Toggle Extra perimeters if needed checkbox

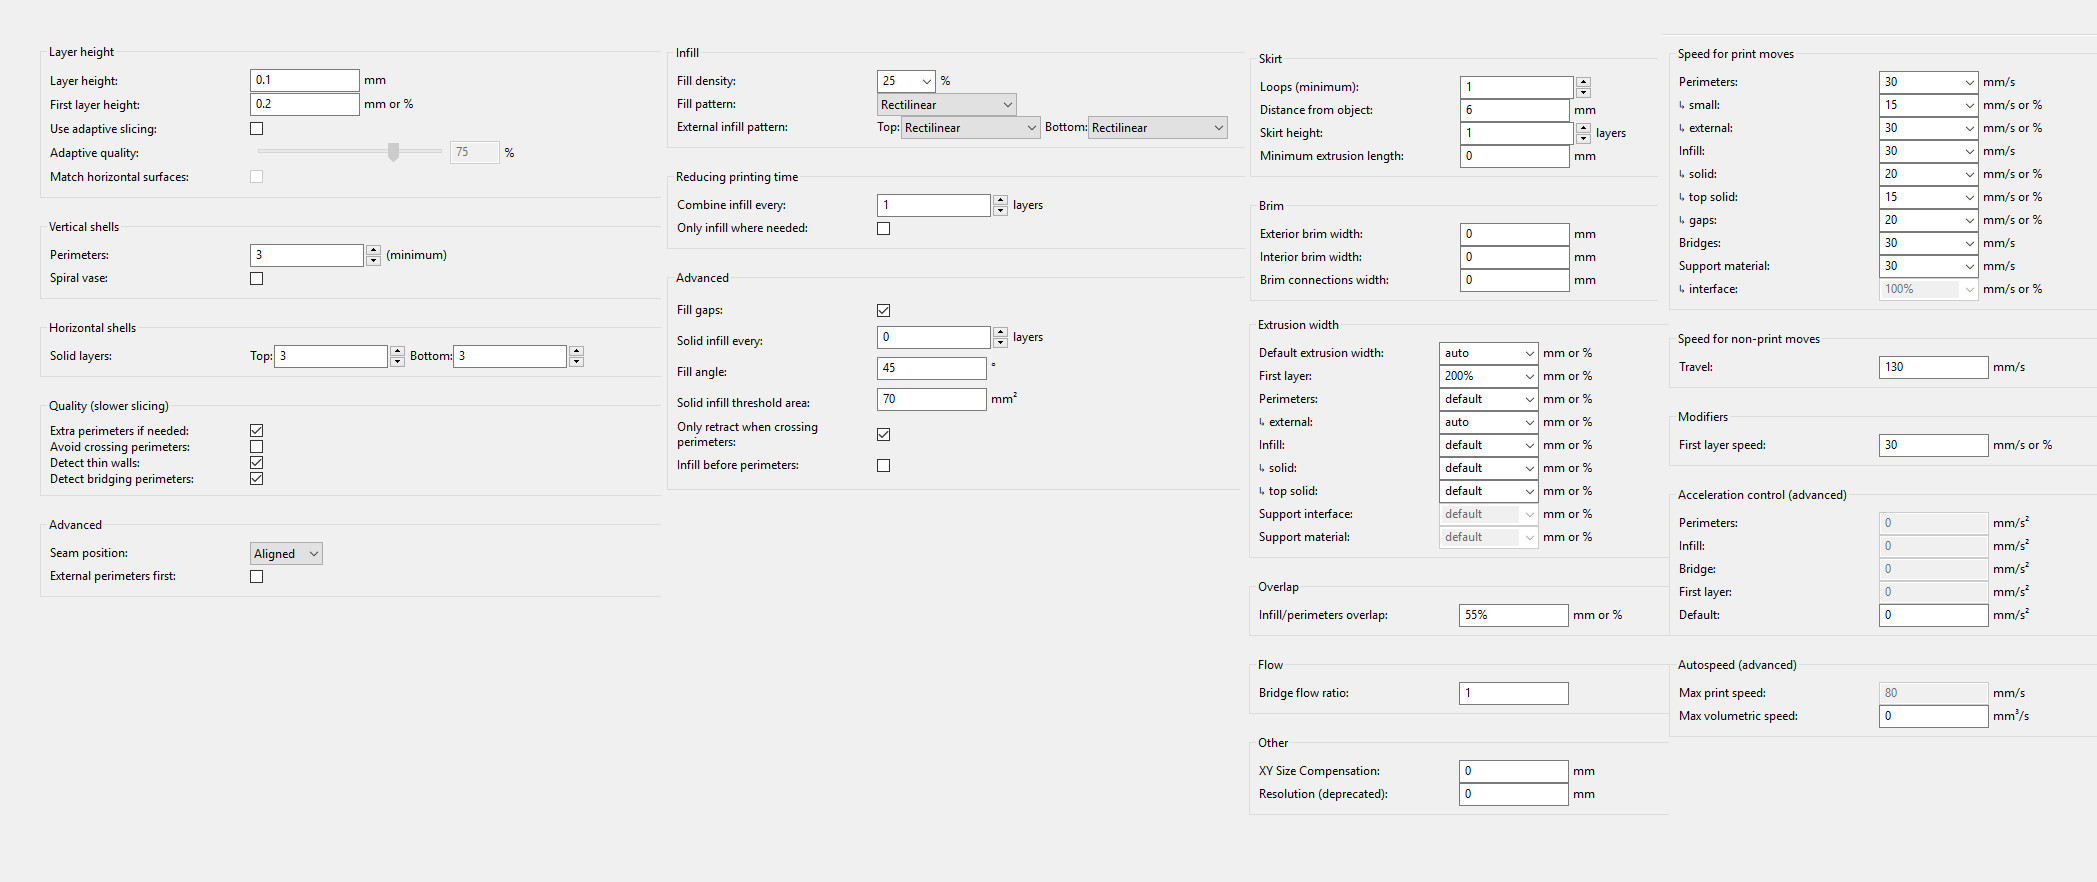click(x=256, y=431)
